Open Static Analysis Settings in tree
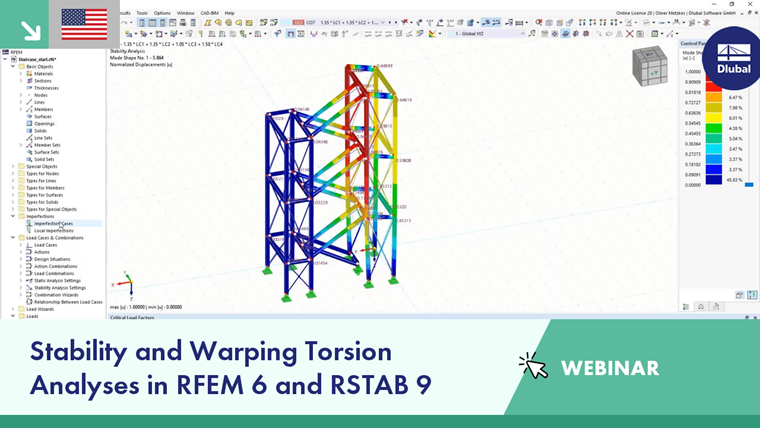This screenshot has height=428, width=760. pos(57,281)
